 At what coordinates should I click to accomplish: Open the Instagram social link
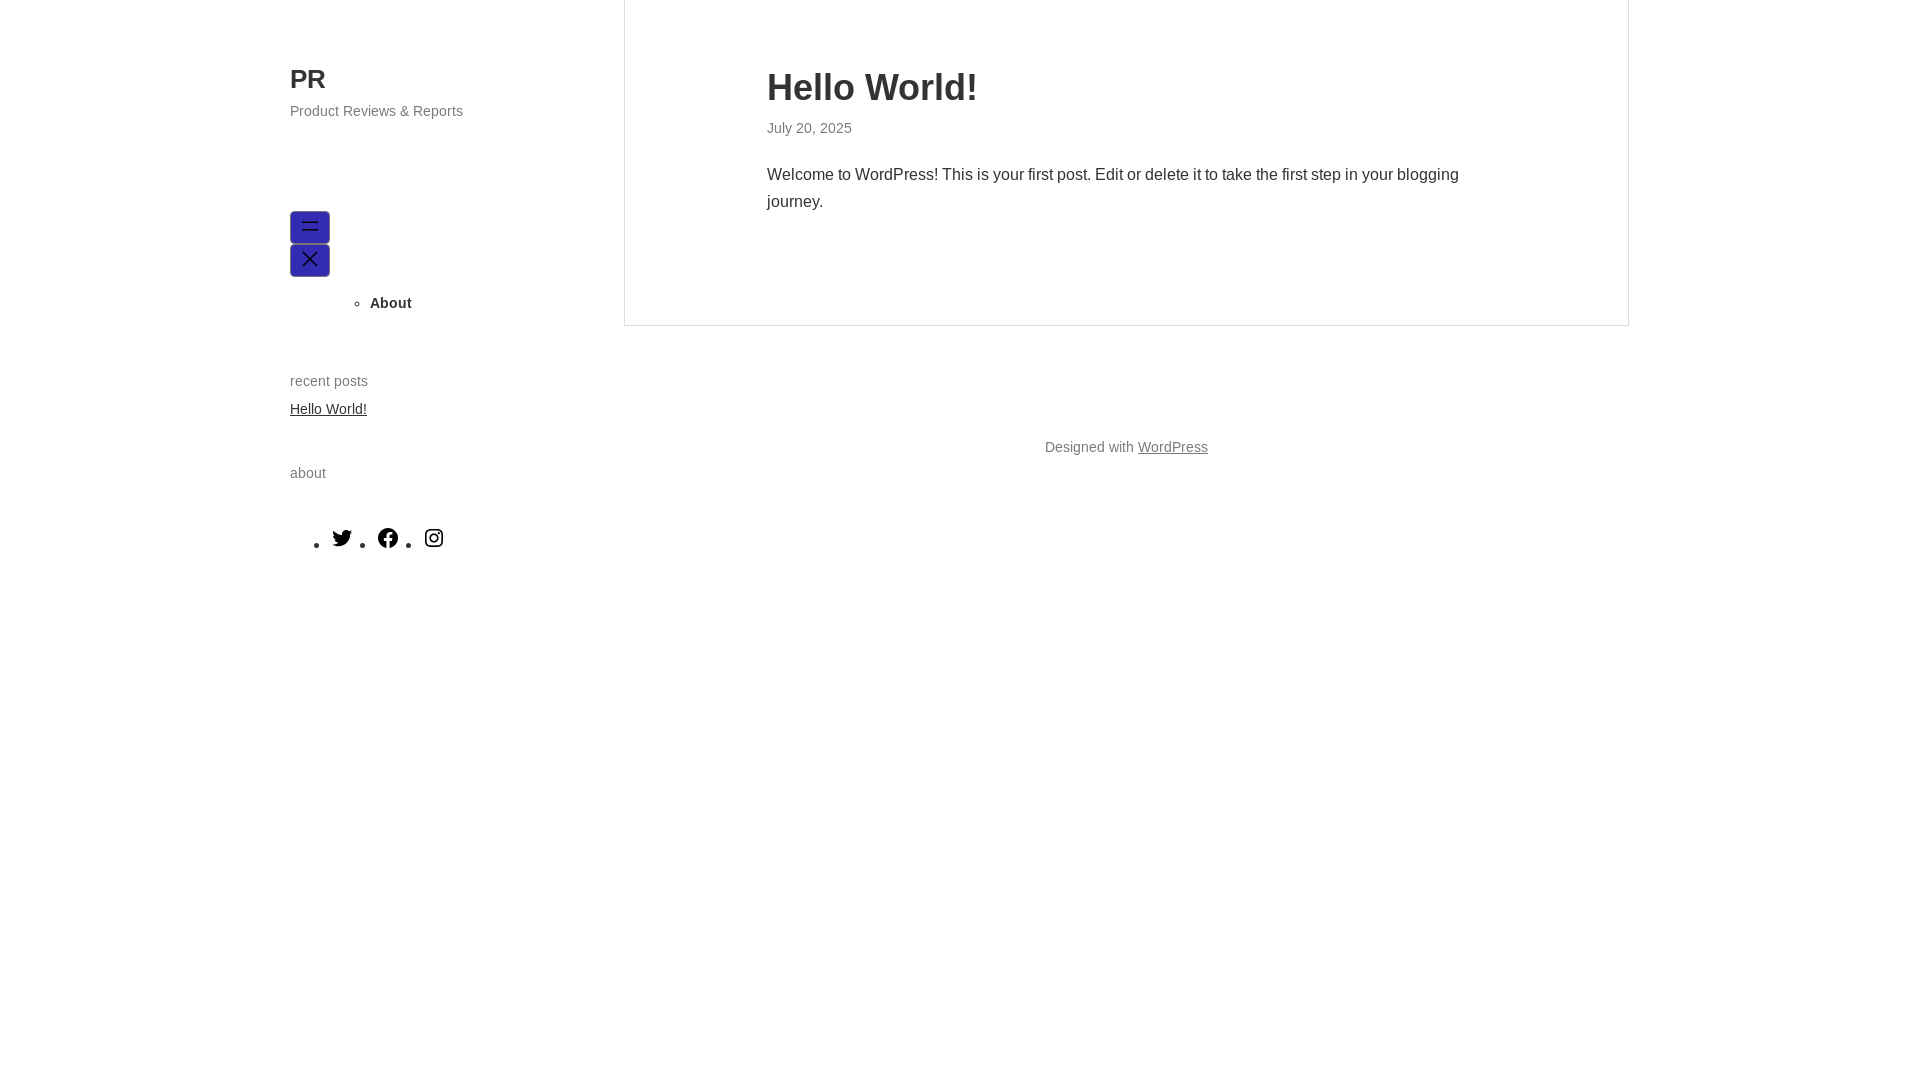point(434,538)
